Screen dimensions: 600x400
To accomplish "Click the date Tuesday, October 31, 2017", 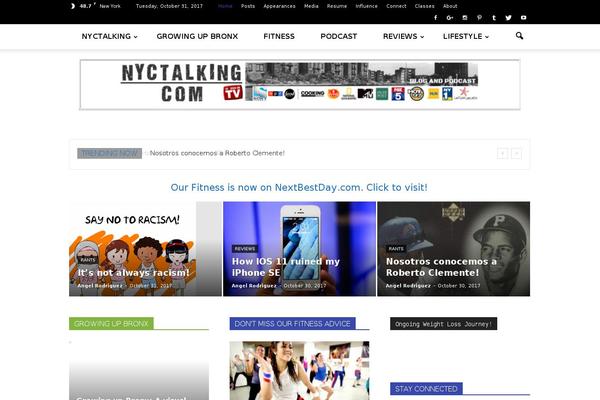I will coord(169,6).
